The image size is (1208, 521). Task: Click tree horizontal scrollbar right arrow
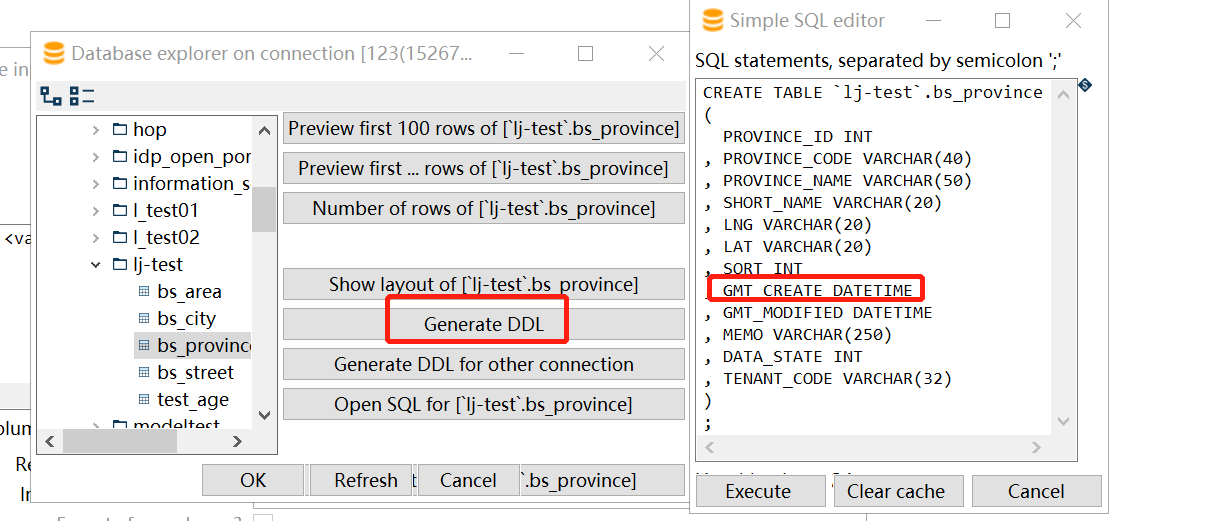[x=237, y=441]
